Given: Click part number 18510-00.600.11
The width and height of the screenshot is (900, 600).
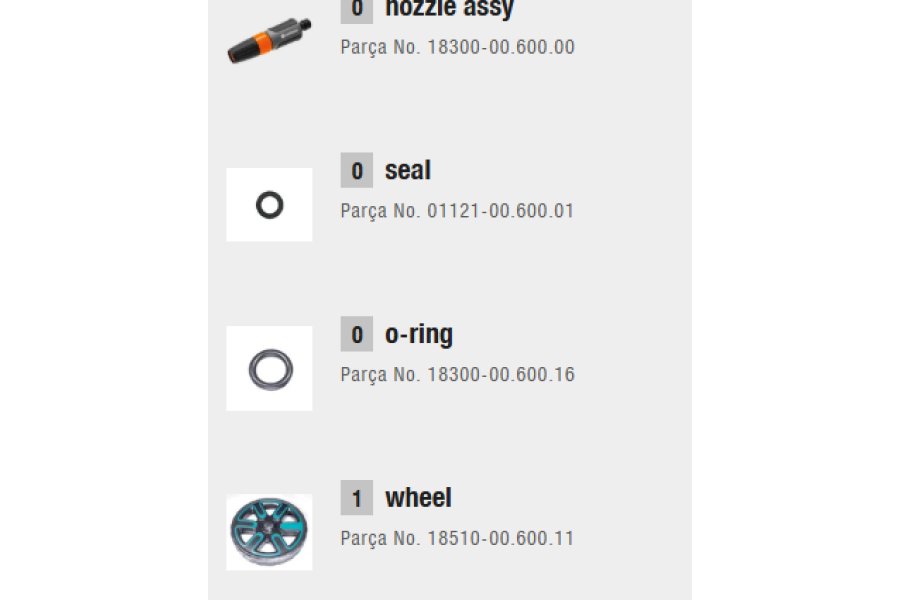Looking at the screenshot, I should (501, 538).
